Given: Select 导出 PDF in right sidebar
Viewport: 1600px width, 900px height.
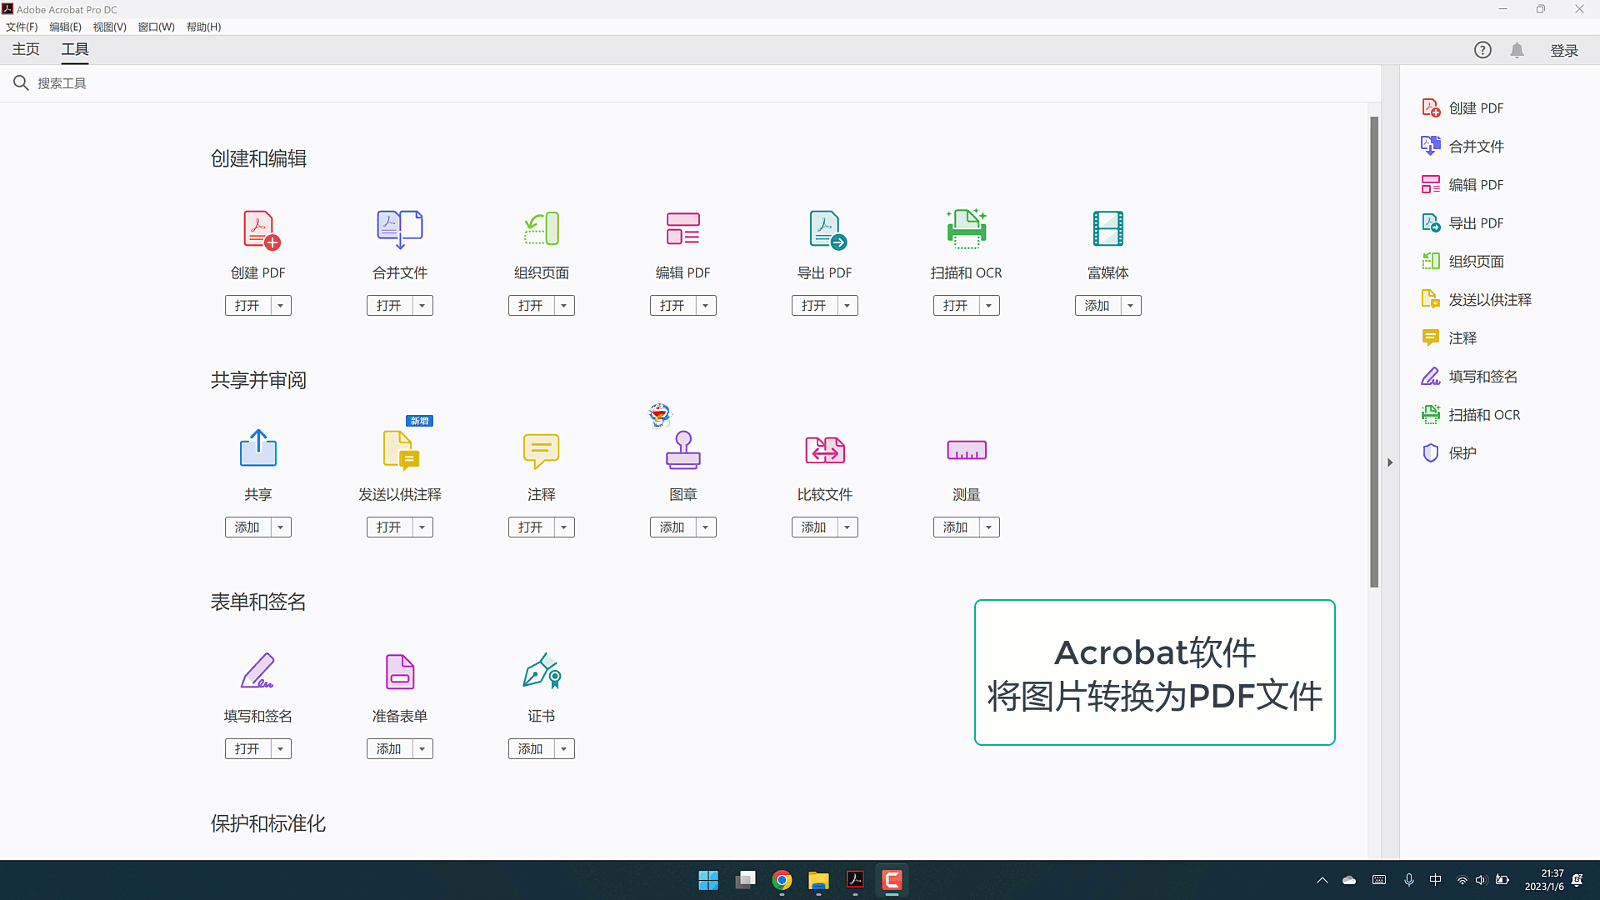Looking at the screenshot, I should click(1463, 223).
